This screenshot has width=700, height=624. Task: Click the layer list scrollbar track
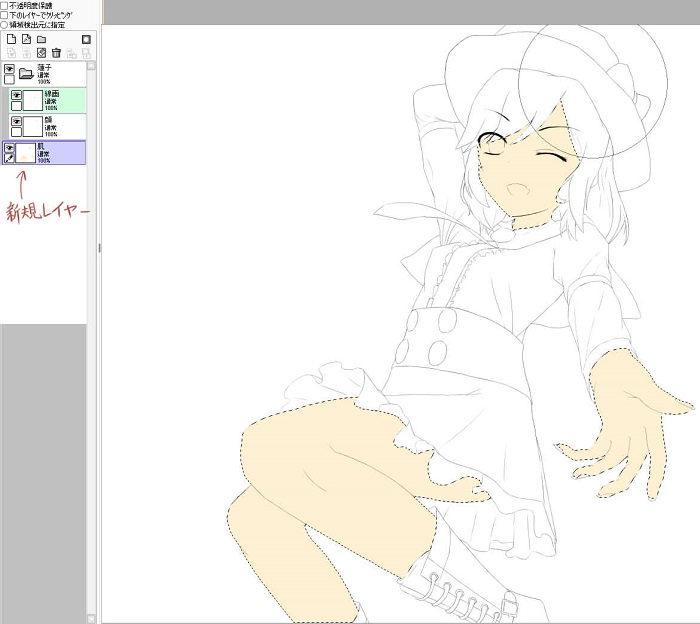(x=91, y=341)
